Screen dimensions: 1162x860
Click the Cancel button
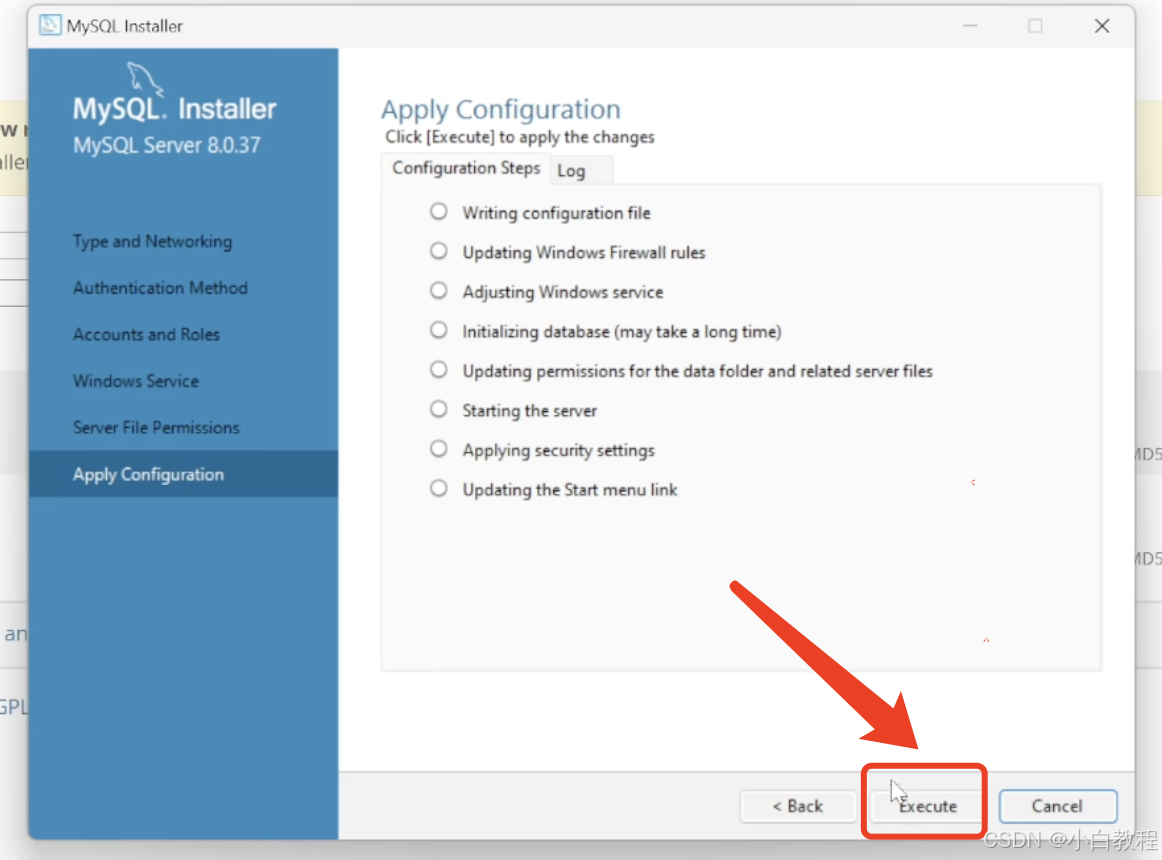tap(1058, 806)
